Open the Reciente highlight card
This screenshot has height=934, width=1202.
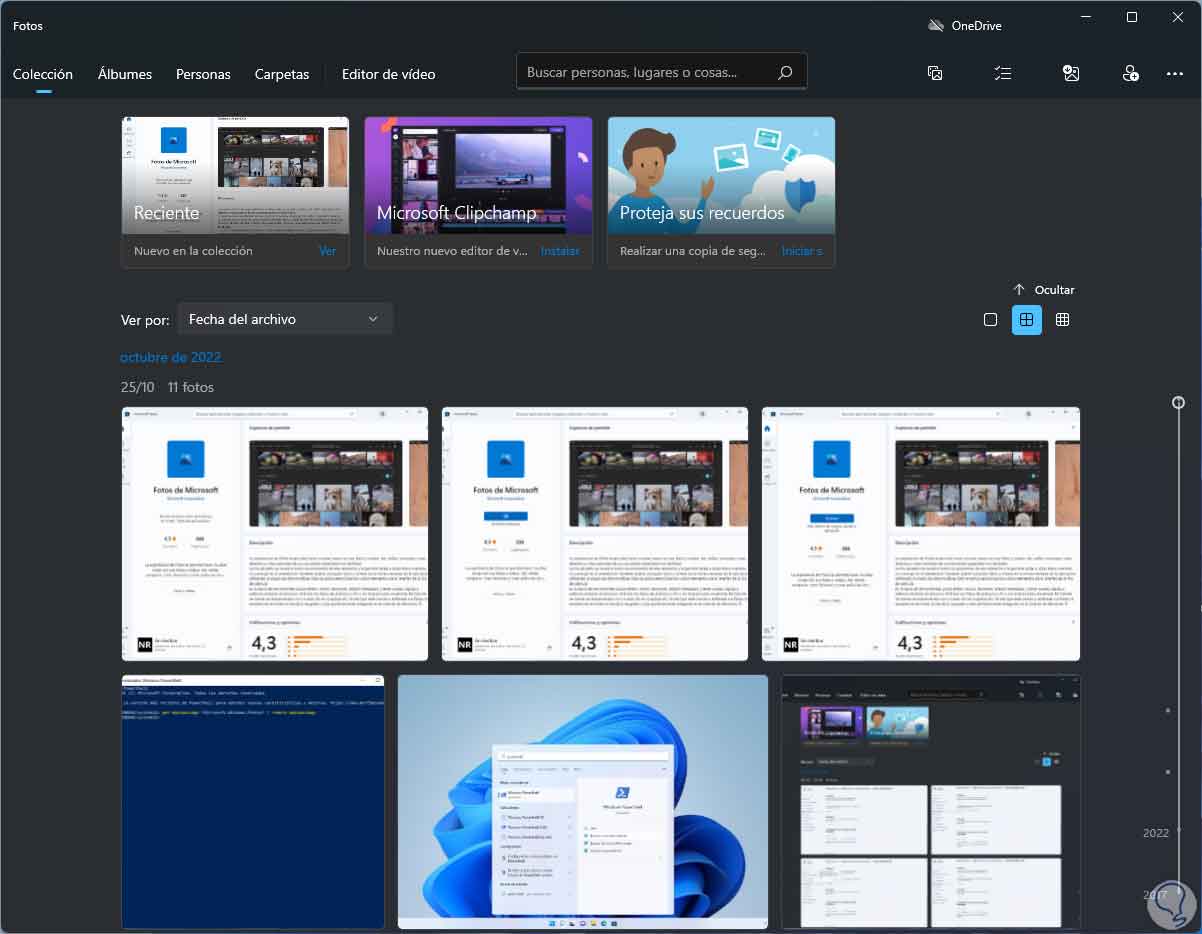(235, 192)
